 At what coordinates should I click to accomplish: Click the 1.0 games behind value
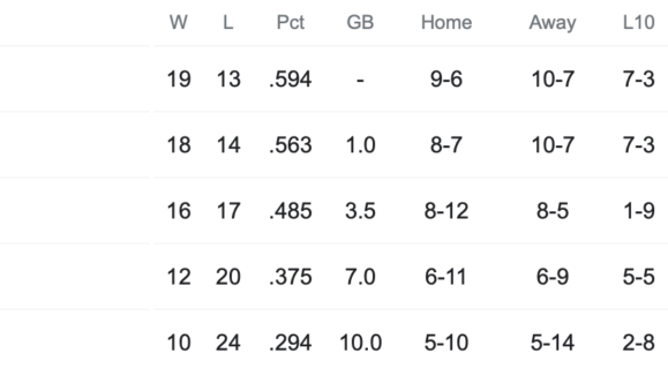click(x=360, y=145)
